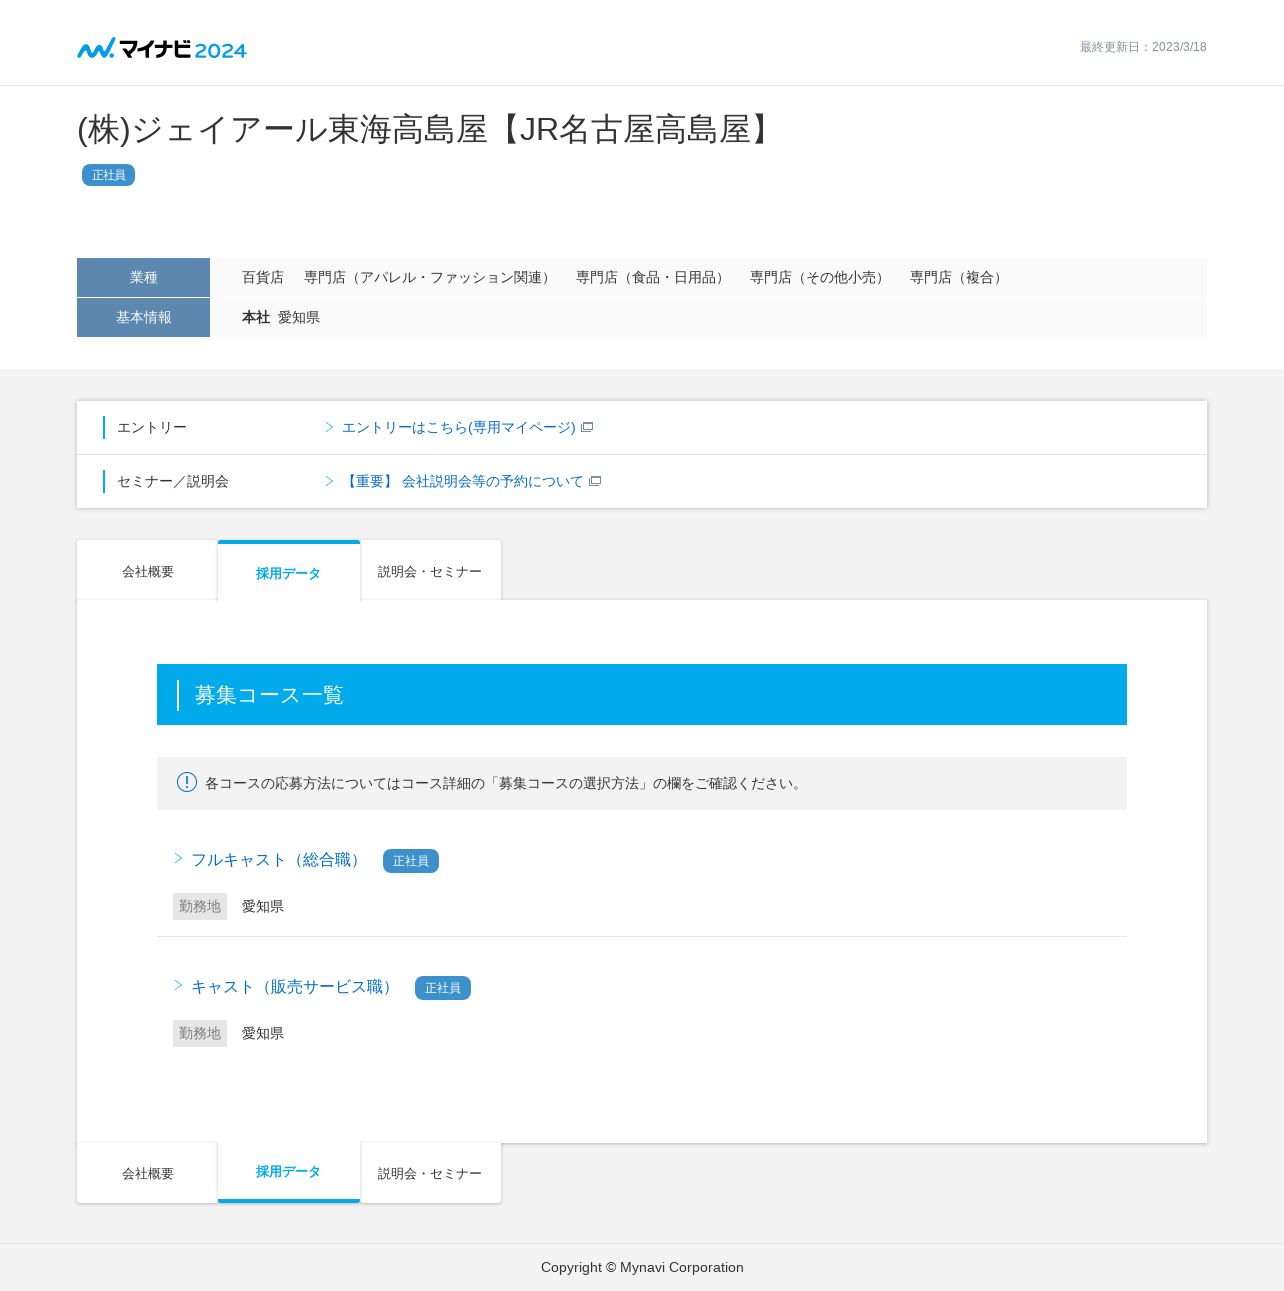The image size is (1284, 1291).
Task: Switch to the bottom 会社概要 tab
Action: pos(147,1173)
